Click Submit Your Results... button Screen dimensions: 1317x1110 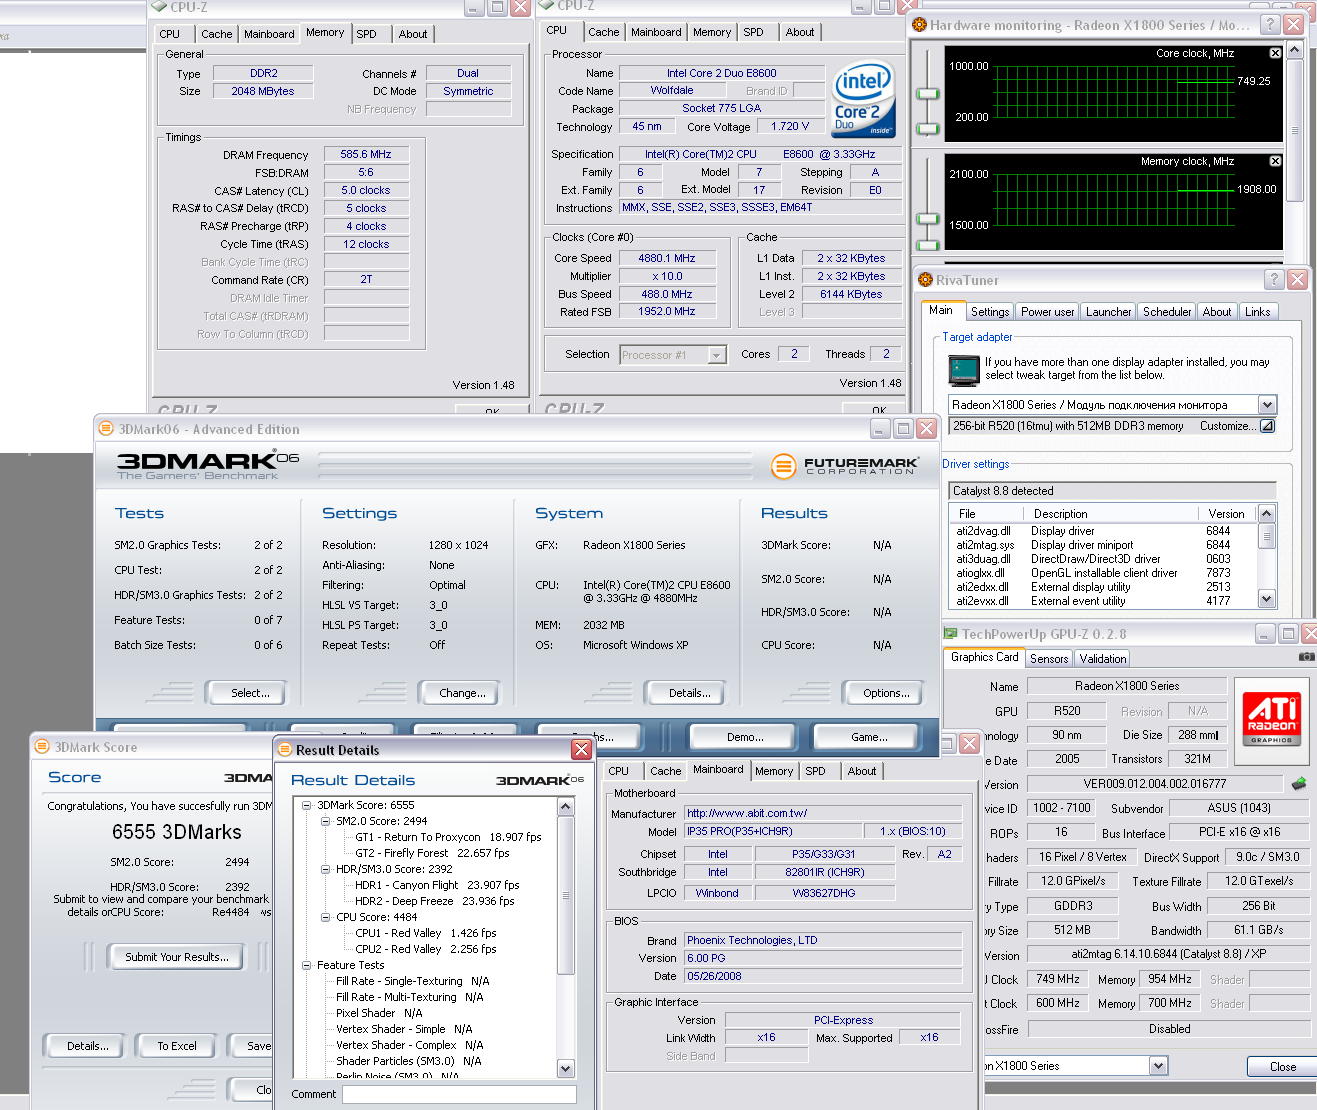point(177,957)
